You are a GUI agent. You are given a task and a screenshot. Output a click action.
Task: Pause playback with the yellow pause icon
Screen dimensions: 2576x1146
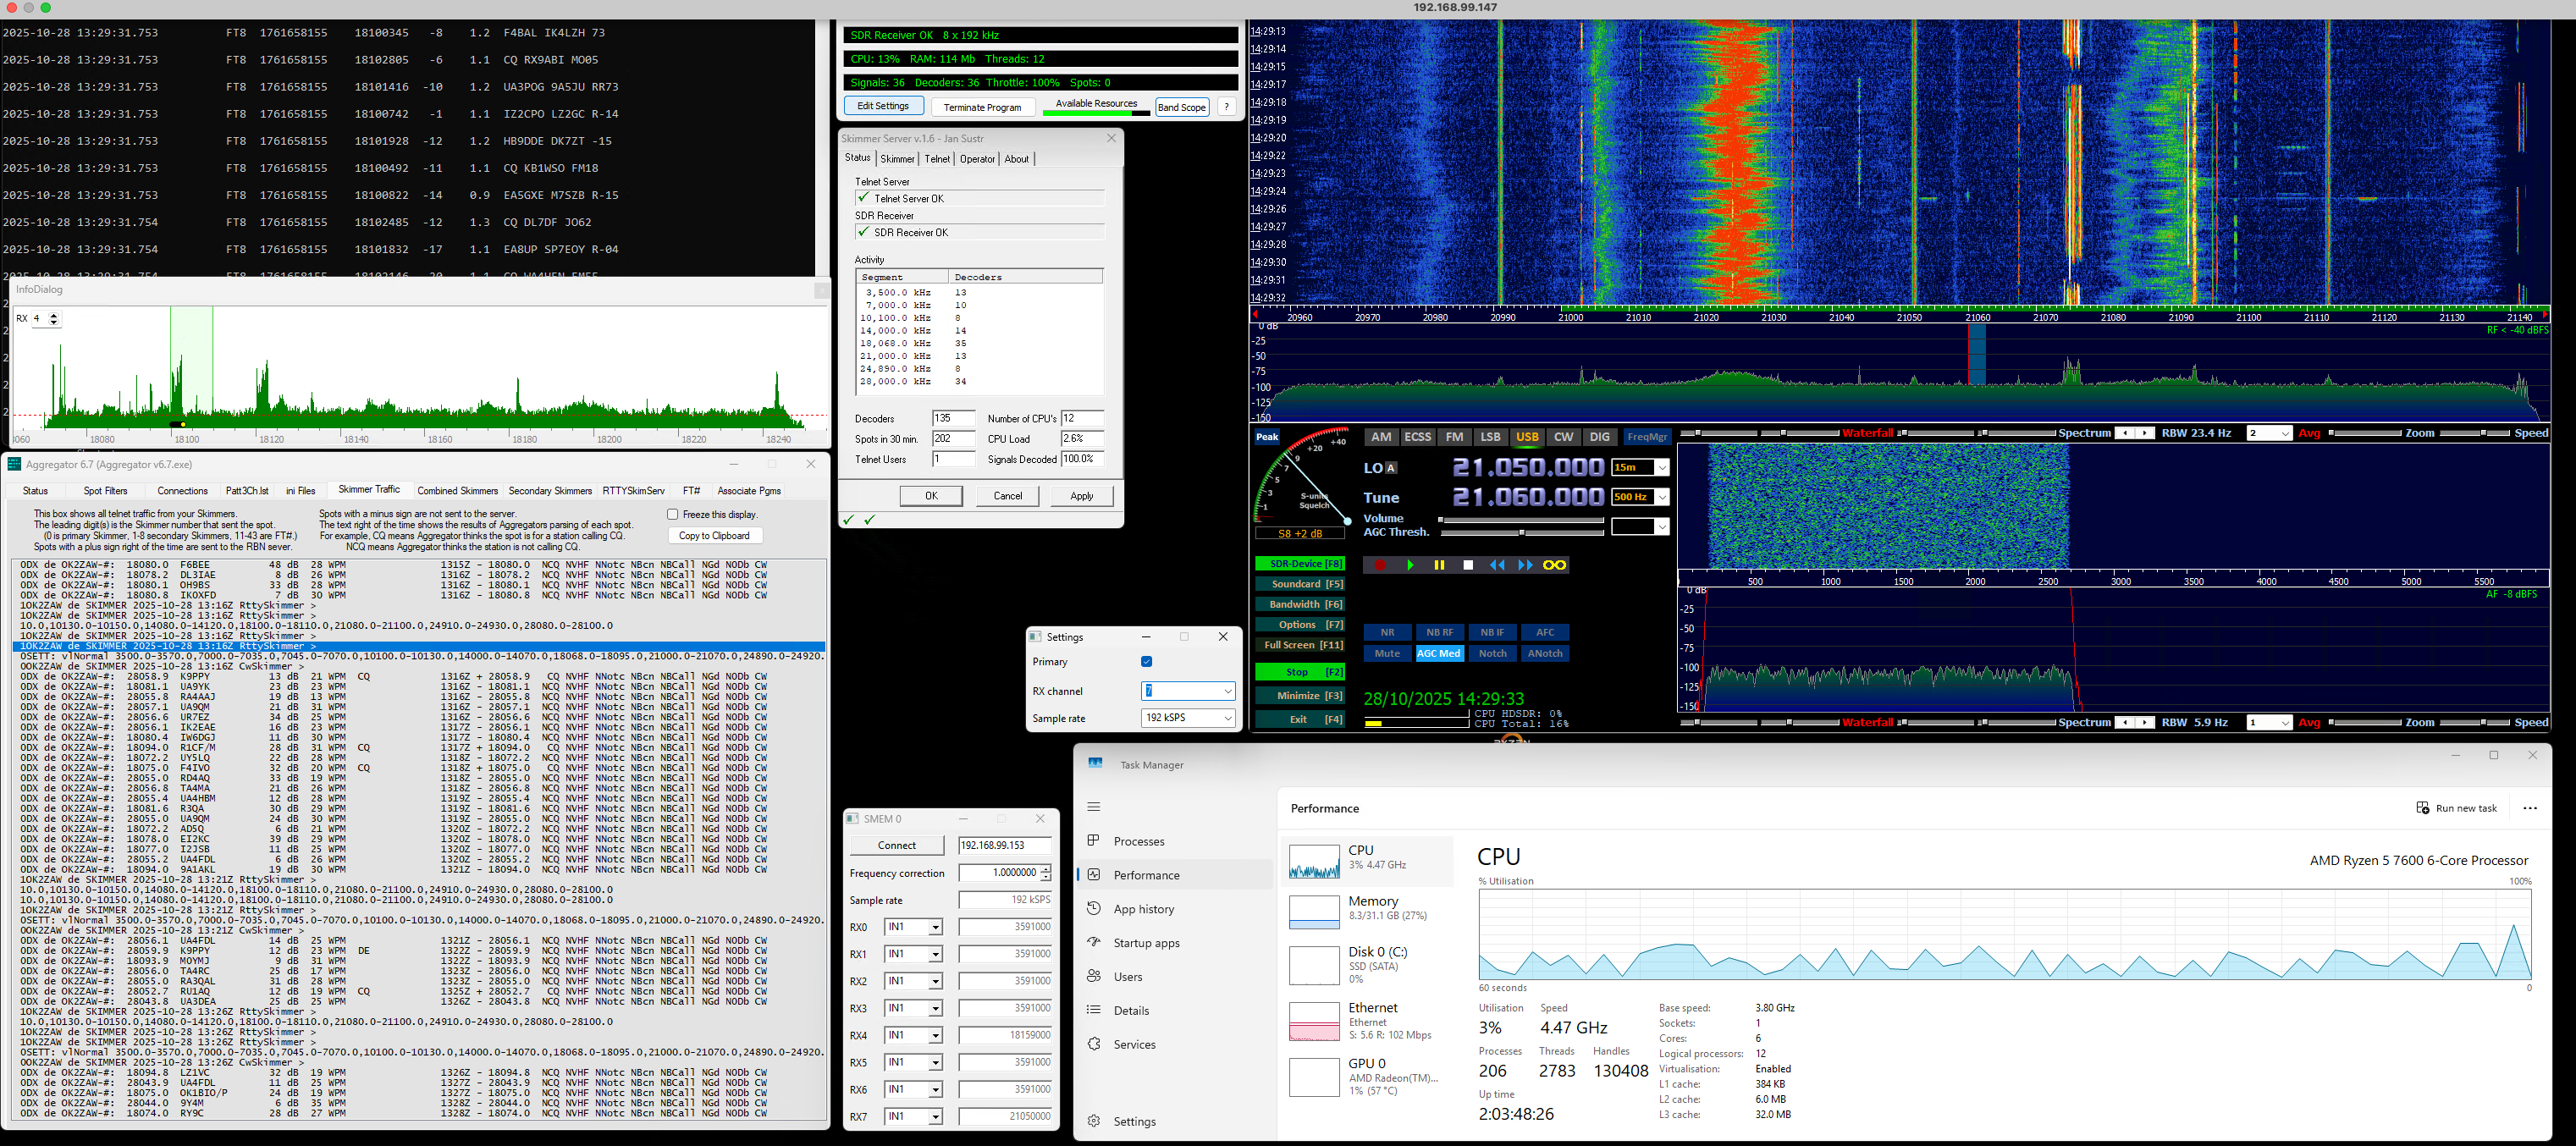coord(1439,565)
